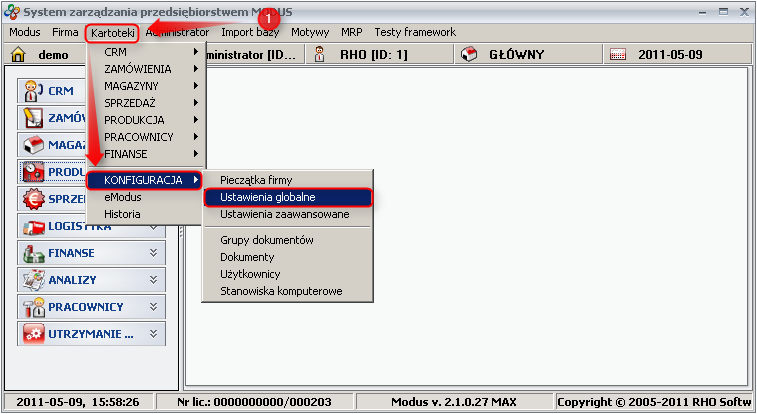Click the user icon beside RHO [ID: 1]
Image resolution: width=757 pixels, height=414 pixels.
(319, 55)
